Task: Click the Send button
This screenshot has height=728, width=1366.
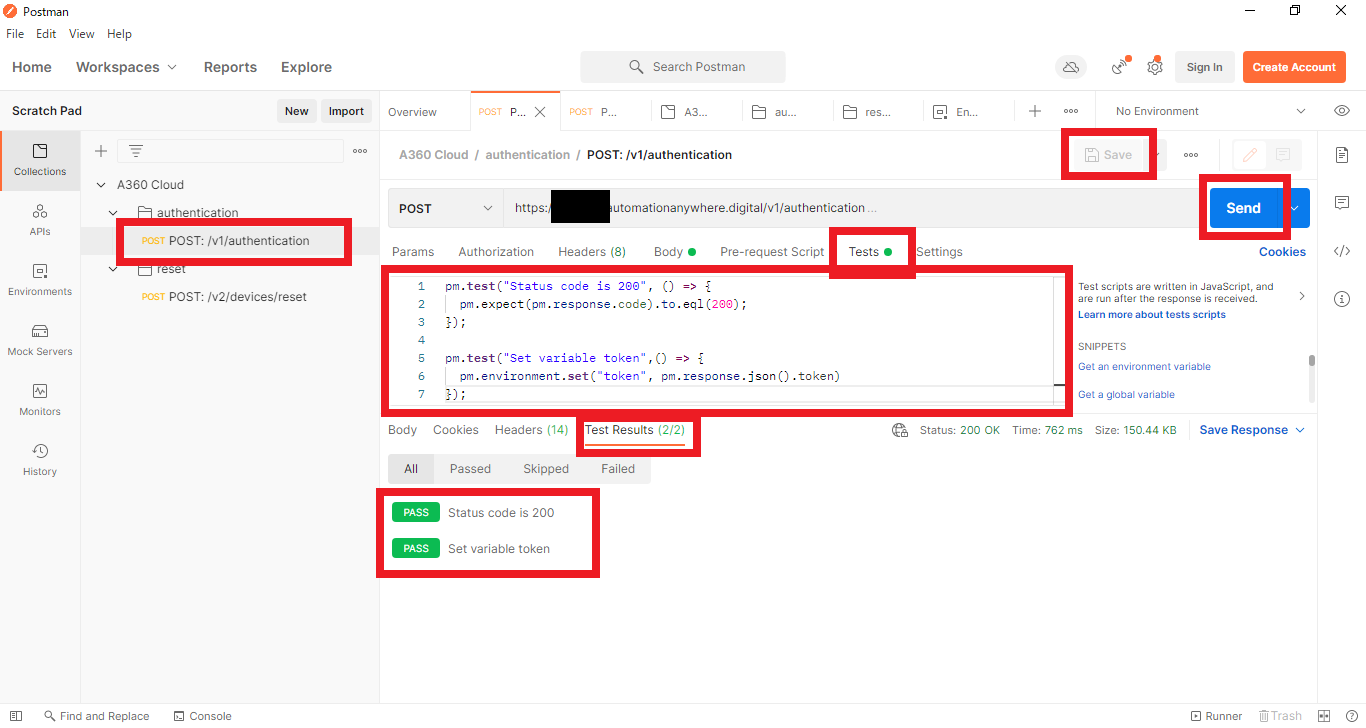Action: (x=1243, y=208)
